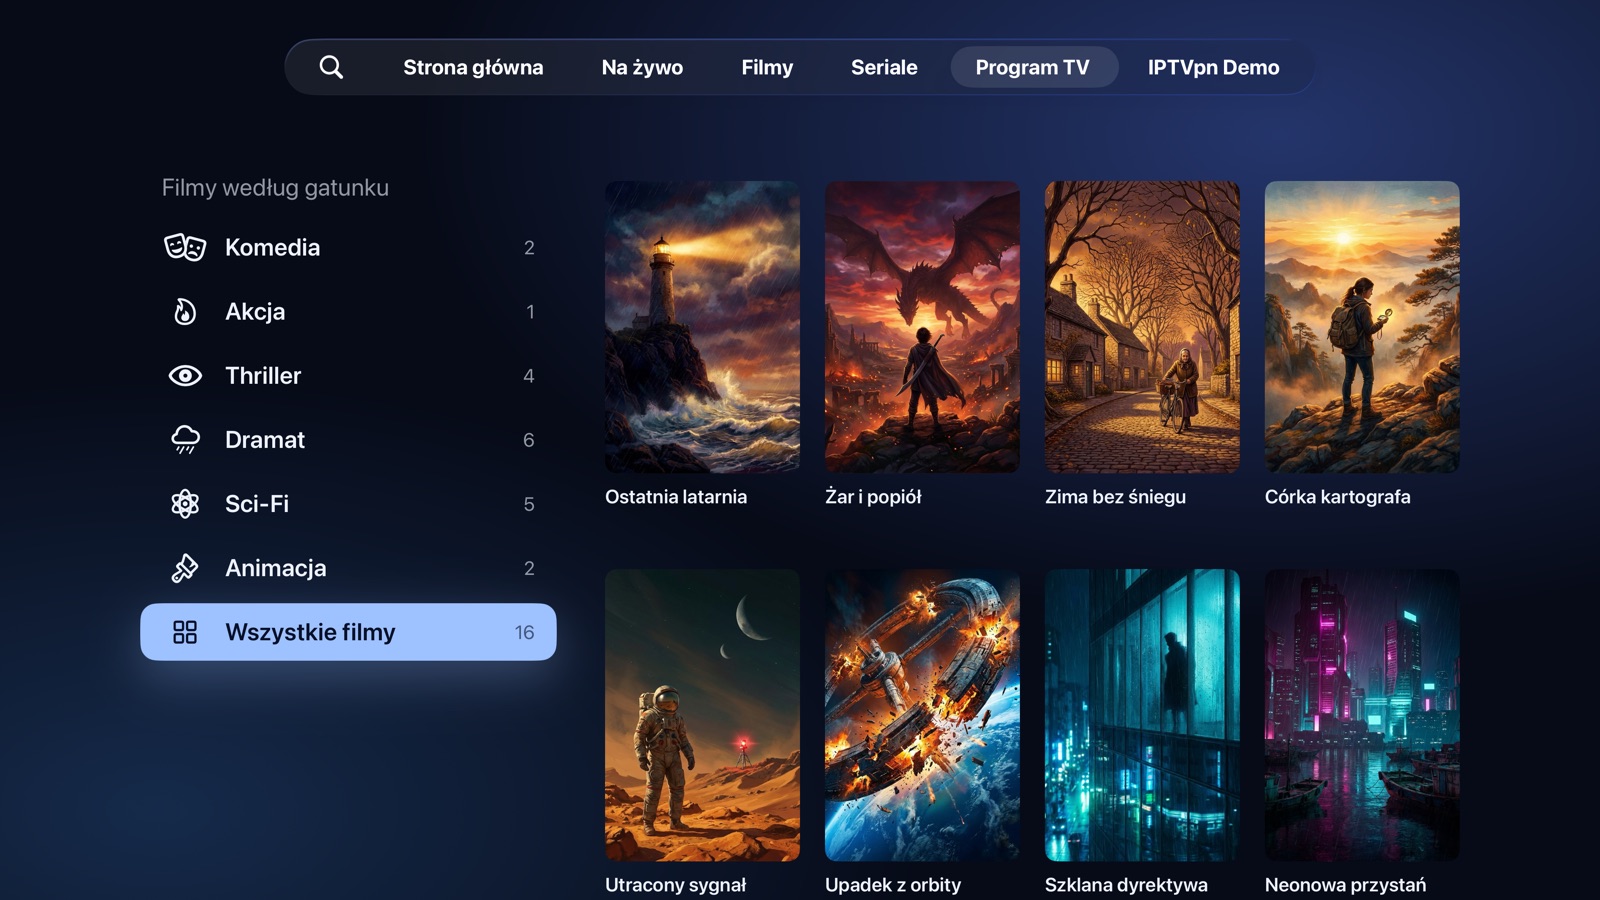This screenshot has width=1600, height=900.
Task: Open the Filmy tab
Action: click(767, 67)
